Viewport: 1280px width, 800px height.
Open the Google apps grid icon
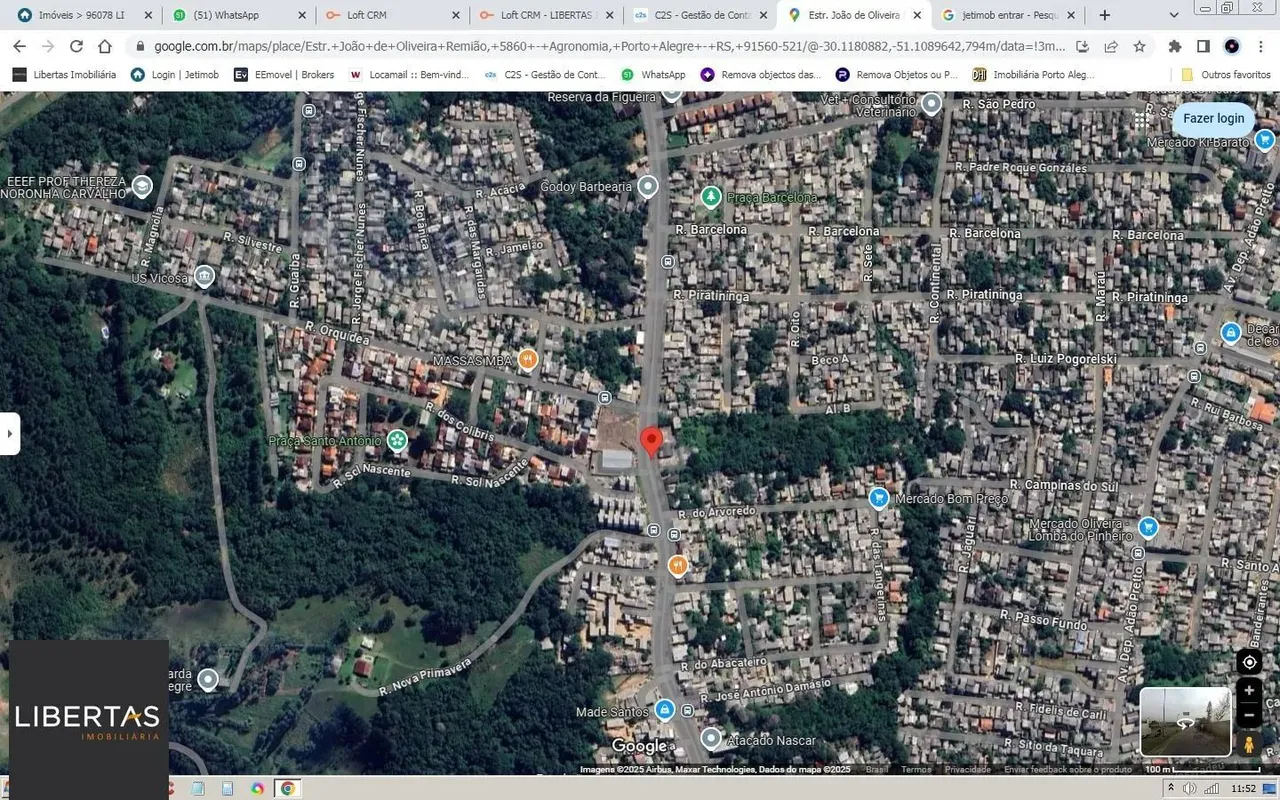pos(1141,119)
